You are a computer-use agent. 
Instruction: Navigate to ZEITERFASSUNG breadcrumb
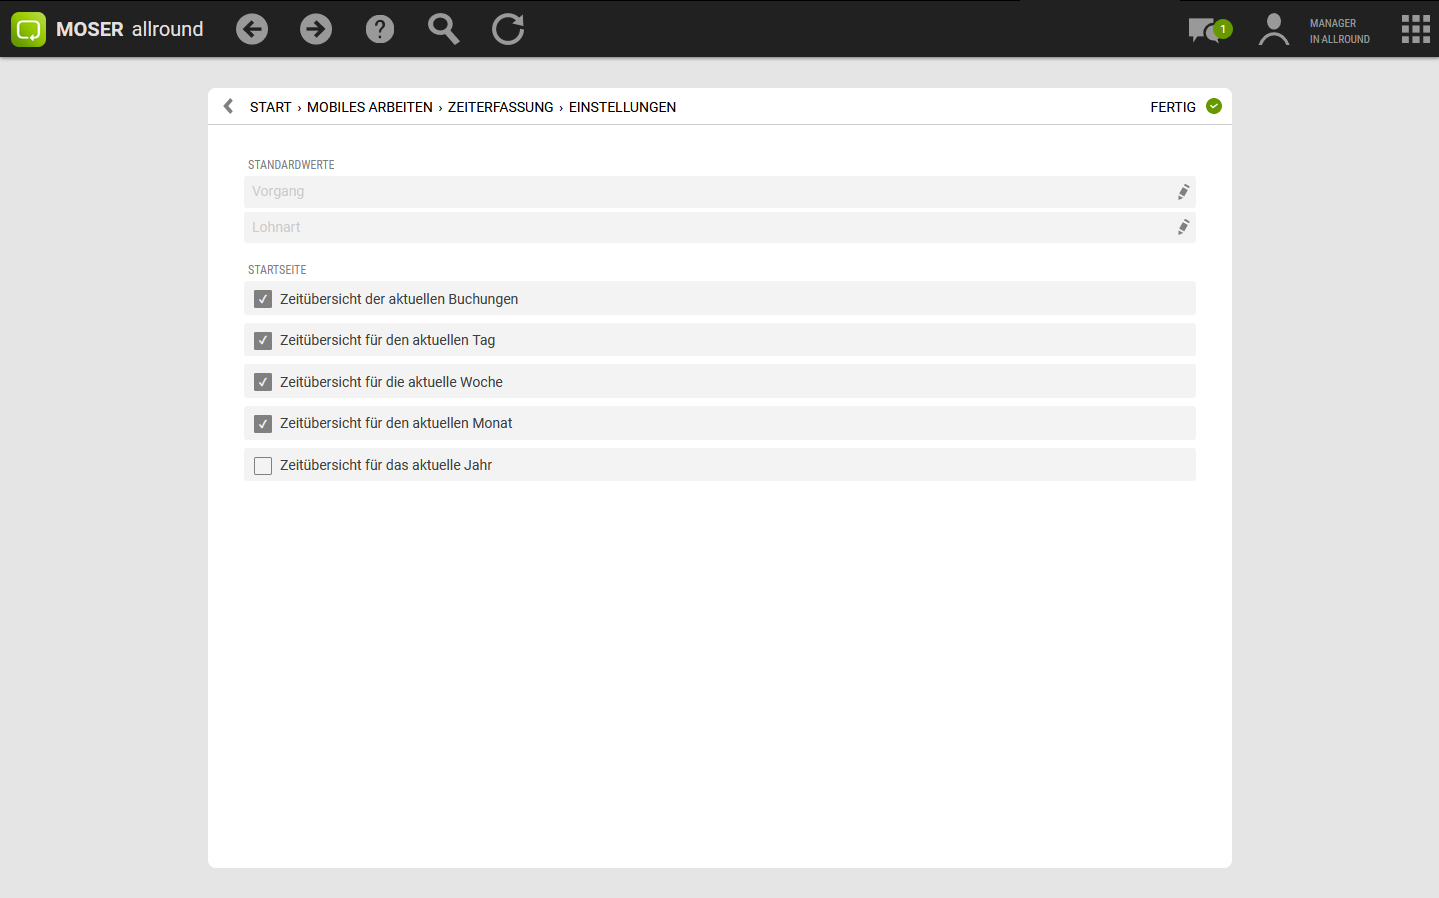point(500,107)
